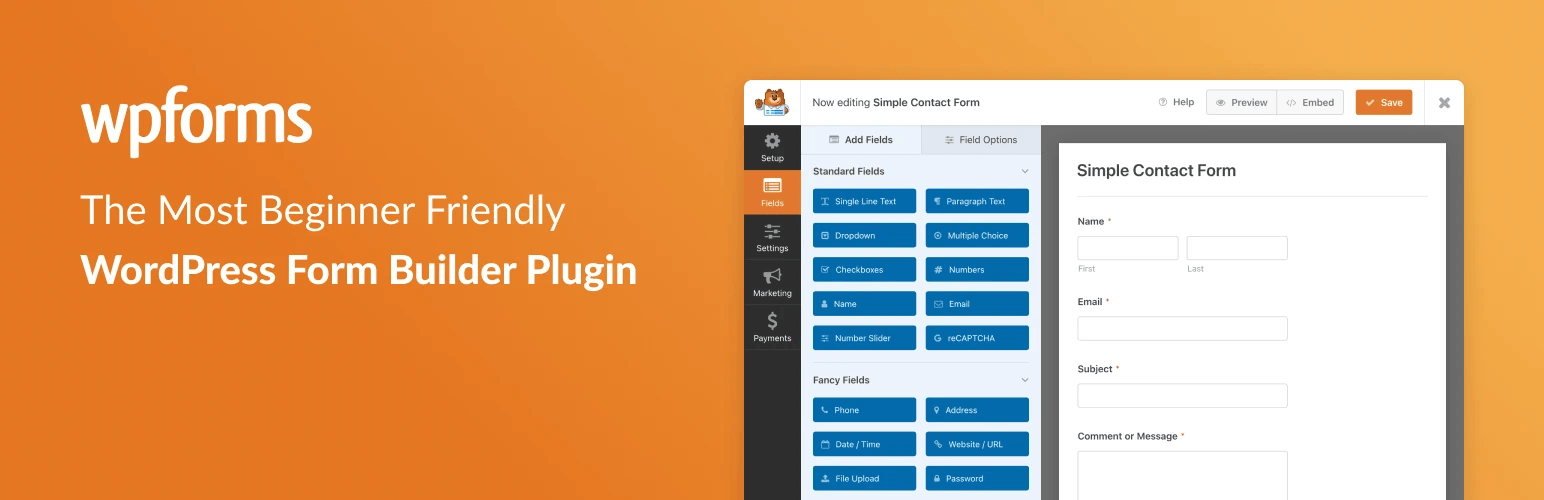The image size is (1544, 500).
Task: Add an Address field
Action: point(977,410)
